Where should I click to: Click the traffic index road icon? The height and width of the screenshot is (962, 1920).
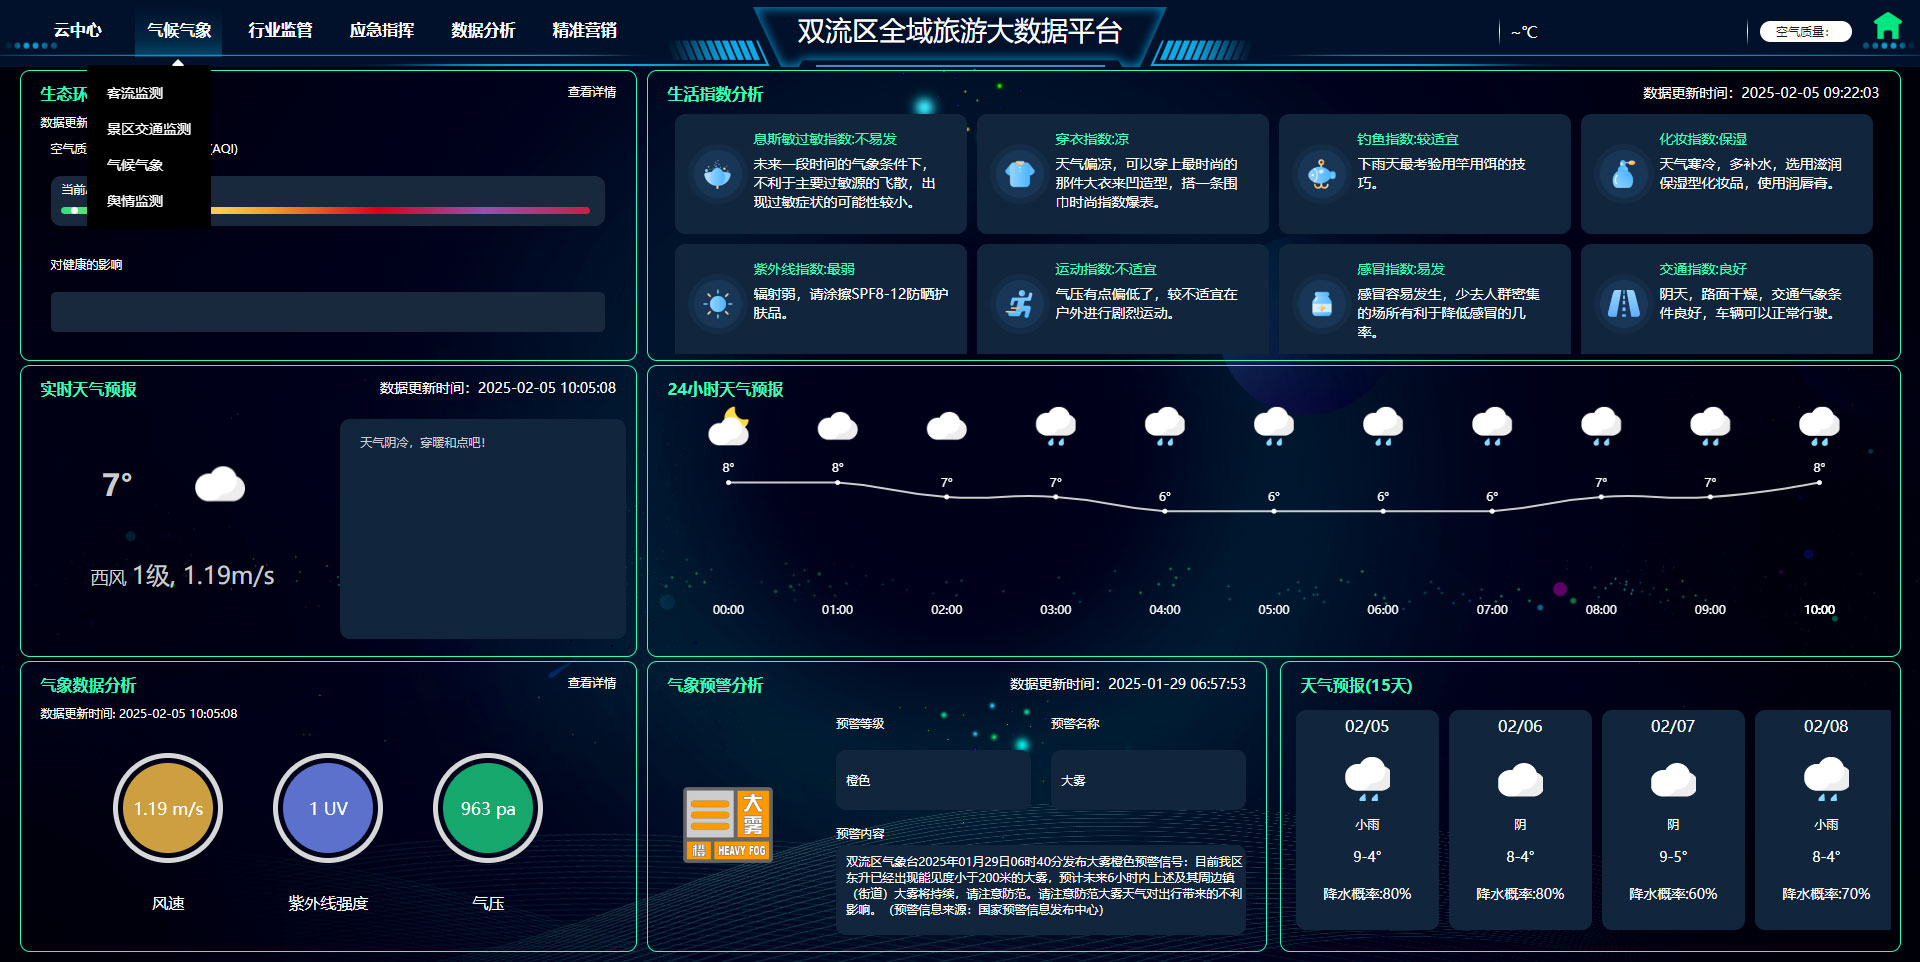pyautogui.click(x=1623, y=303)
